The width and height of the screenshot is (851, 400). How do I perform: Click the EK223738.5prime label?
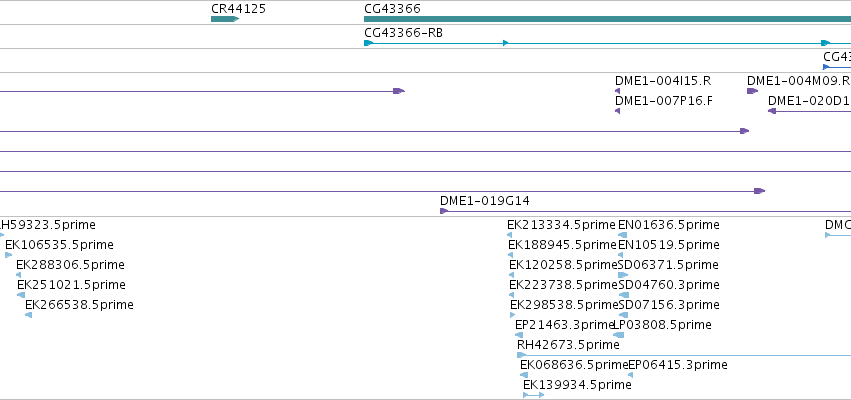(563, 285)
